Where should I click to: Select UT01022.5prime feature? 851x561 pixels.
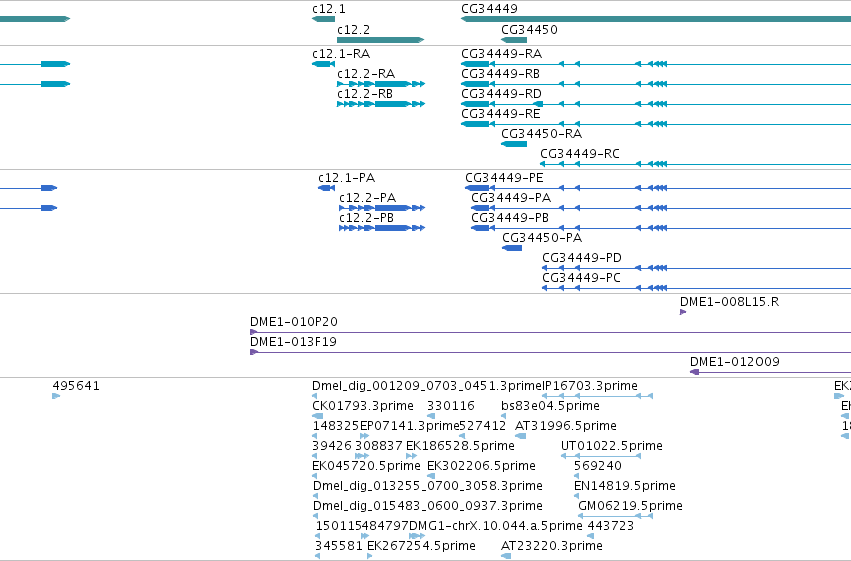click(x=601, y=456)
